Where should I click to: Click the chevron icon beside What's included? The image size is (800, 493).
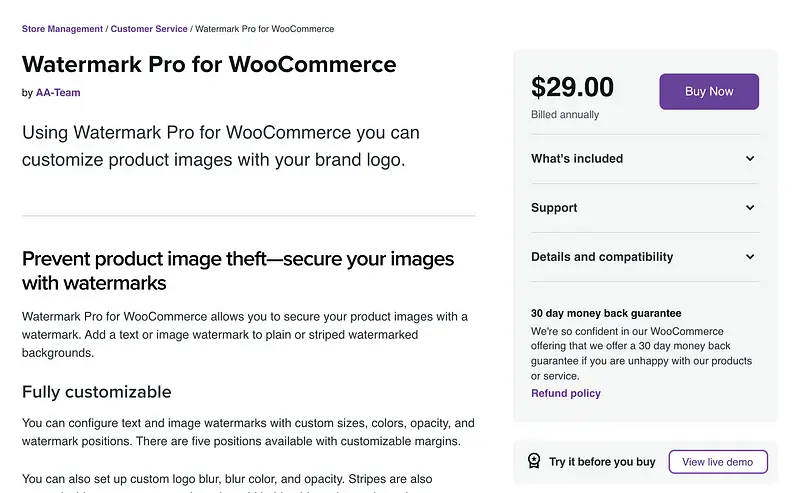(x=750, y=159)
